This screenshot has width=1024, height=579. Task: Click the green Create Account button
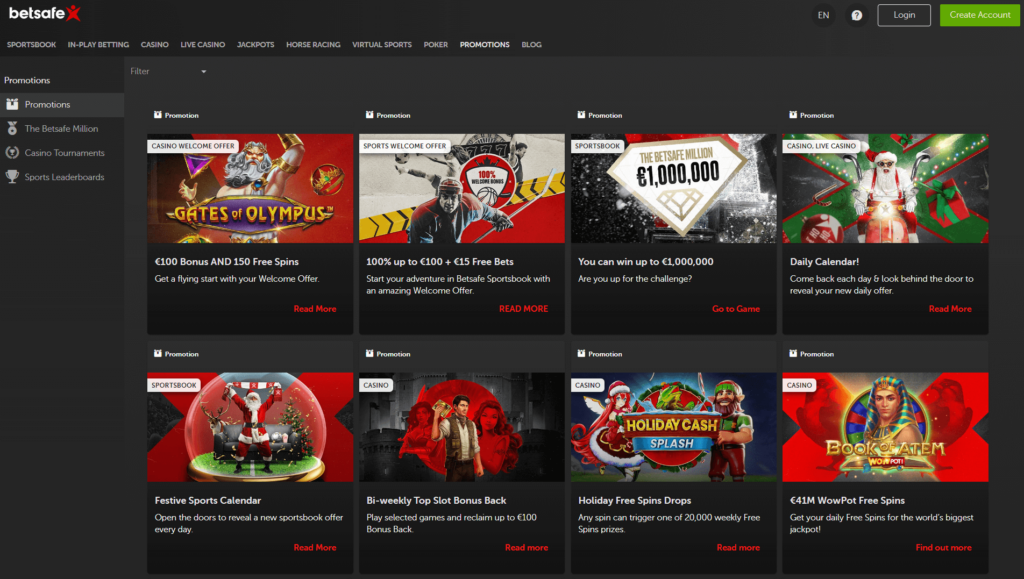click(979, 15)
